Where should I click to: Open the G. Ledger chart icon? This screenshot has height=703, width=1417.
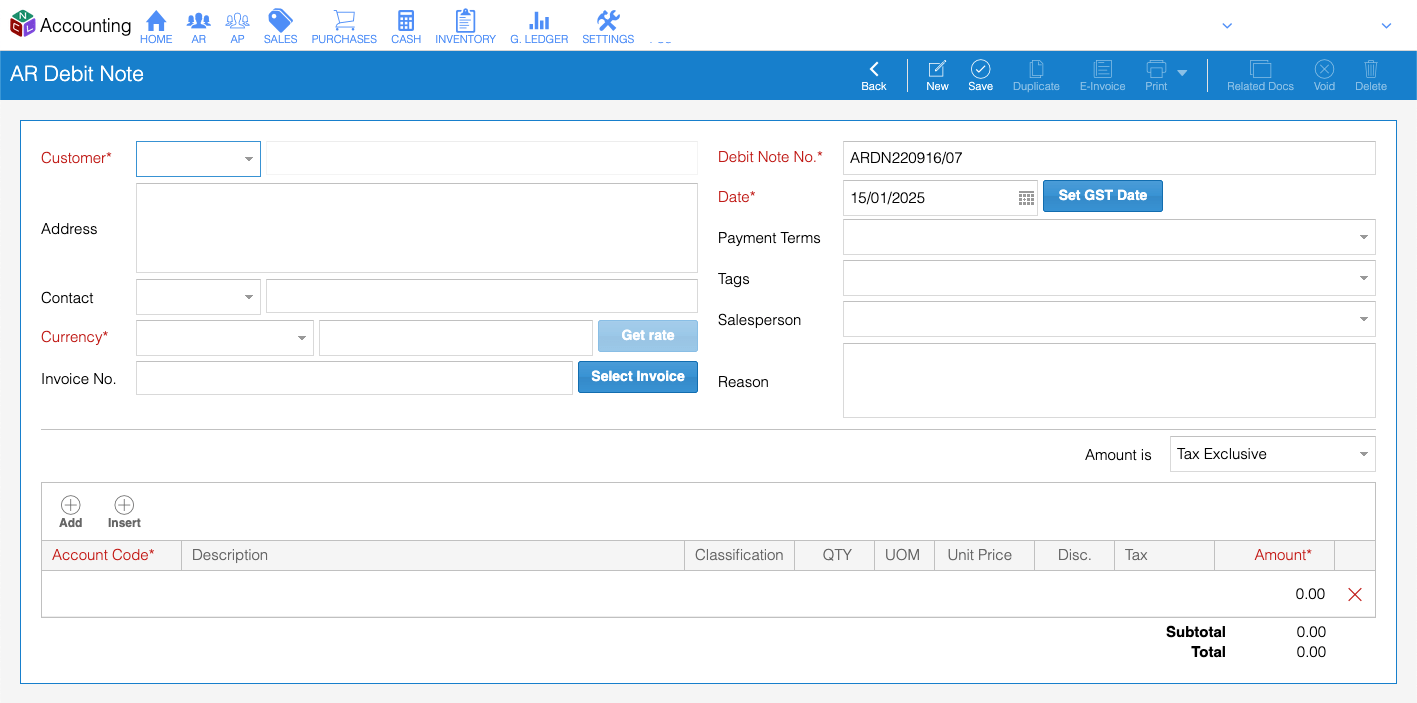tap(539, 22)
